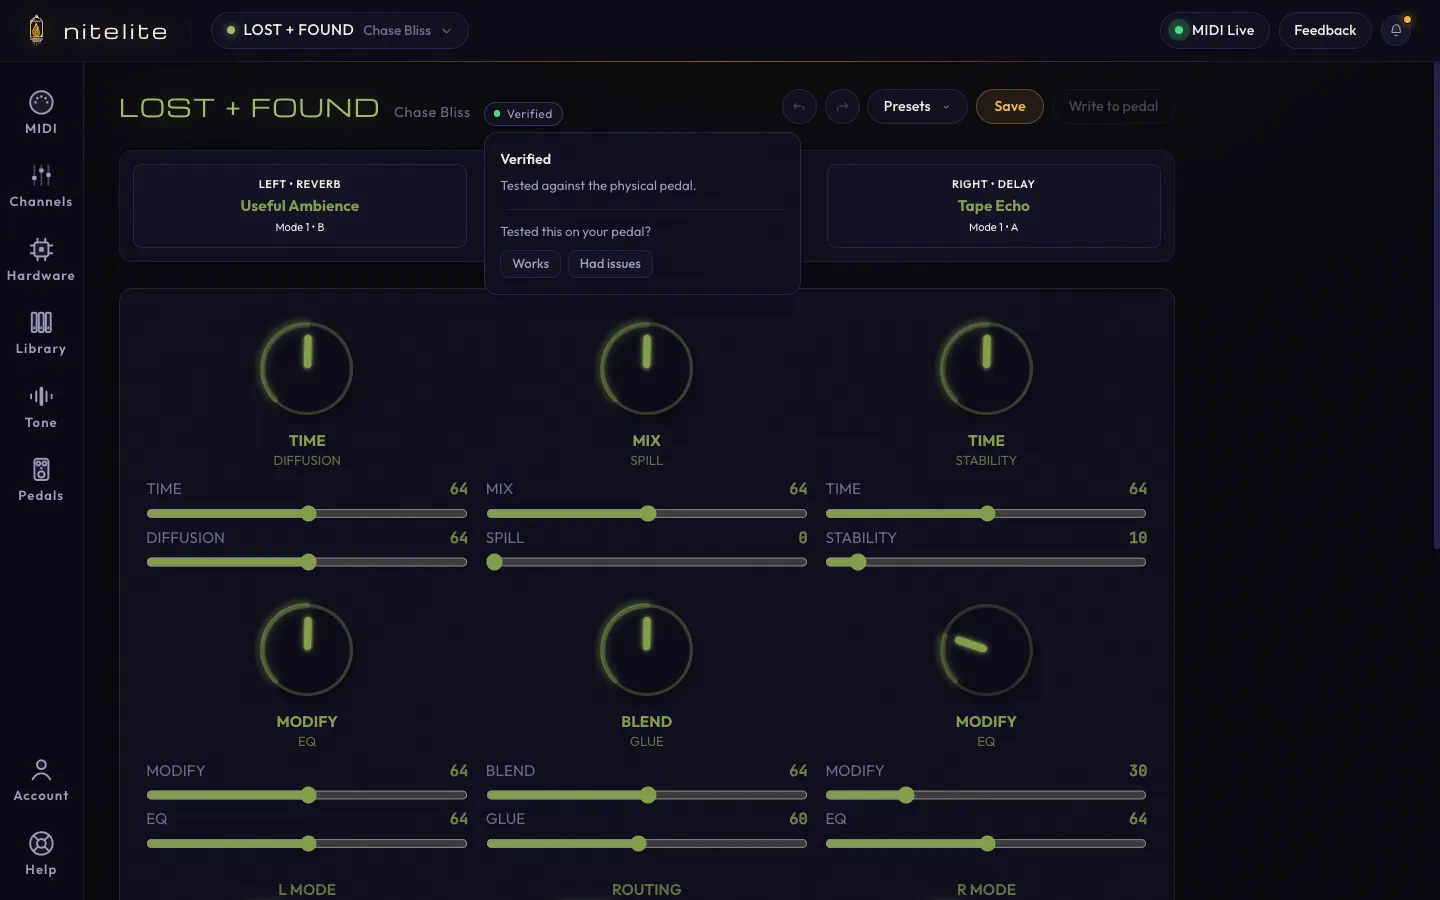1440x900 pixels.
Task: Open the Library sidebar section
Action: click(41, 333)
